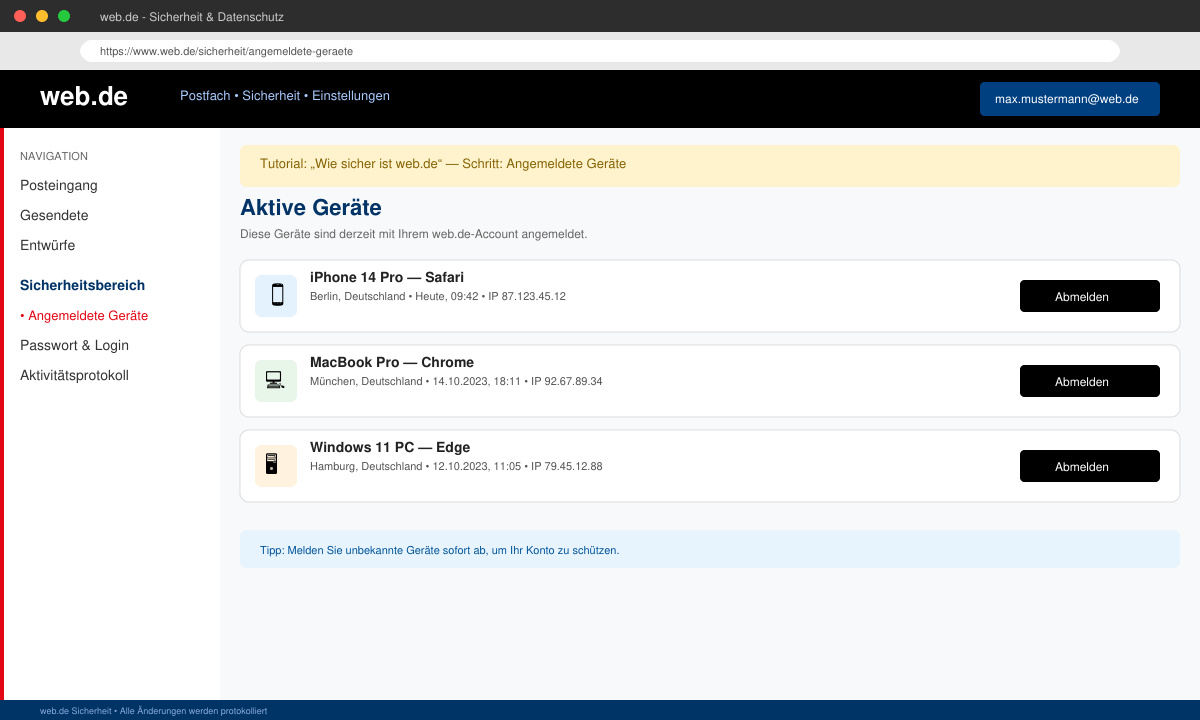Open the Entwürfe folder
Viewport: 1200px width, 720px height.
pos(47,245)
